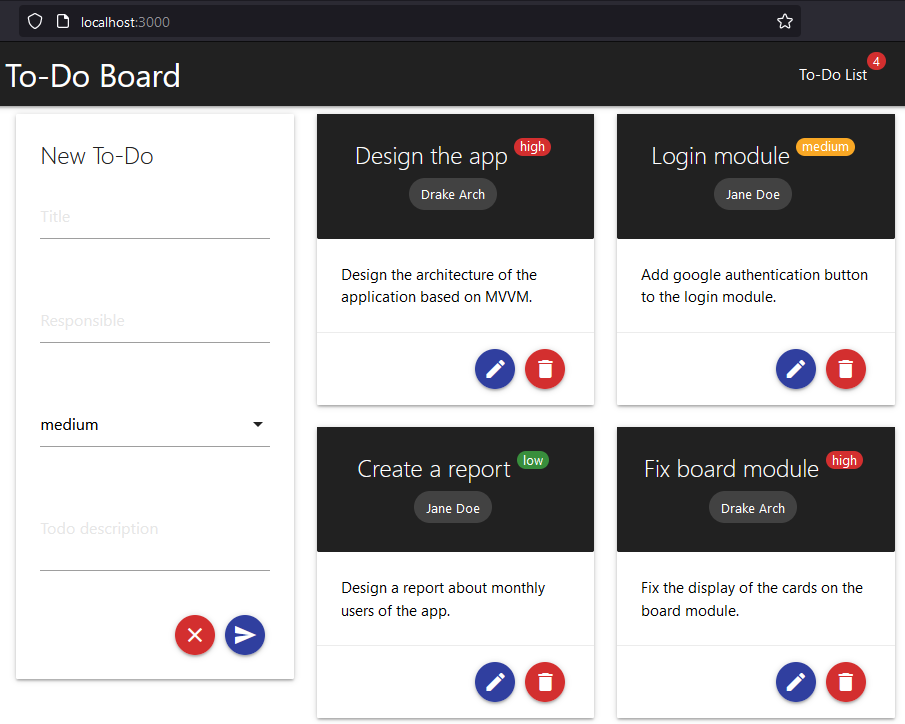Delete the "Design the app" task with trash icon
905x724 pixels.
[x=545, y=369]
